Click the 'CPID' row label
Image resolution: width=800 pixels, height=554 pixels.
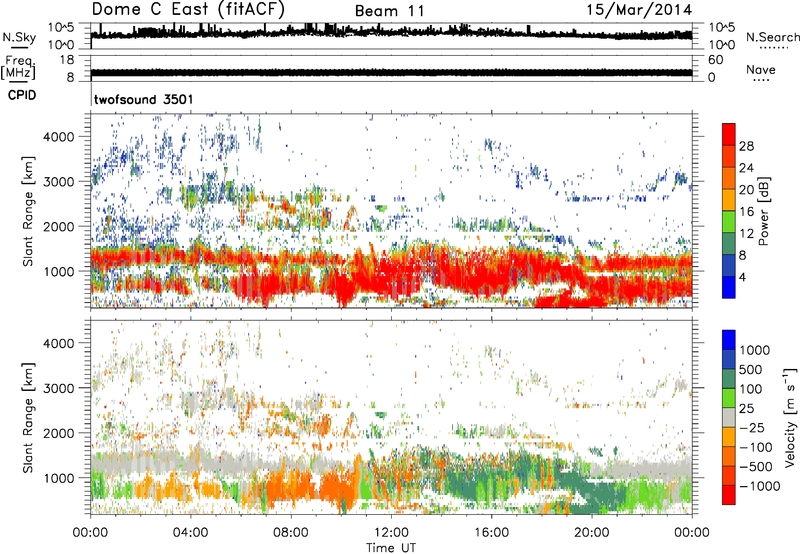click(22, 95)
